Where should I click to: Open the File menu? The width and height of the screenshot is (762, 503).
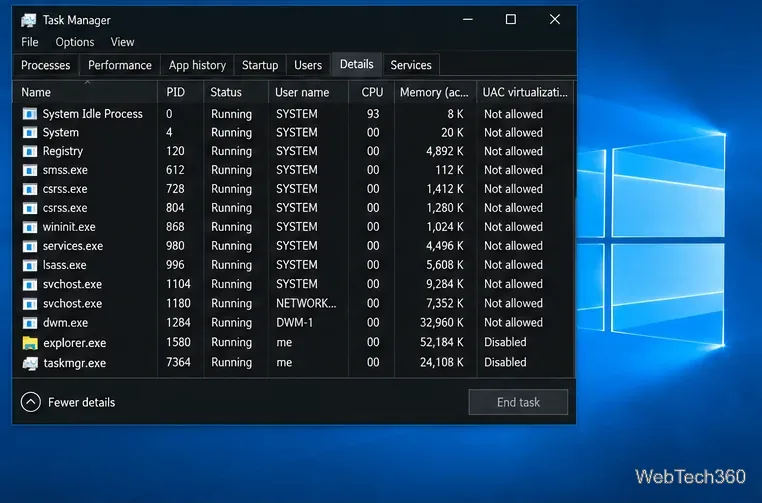click(30, 42)
